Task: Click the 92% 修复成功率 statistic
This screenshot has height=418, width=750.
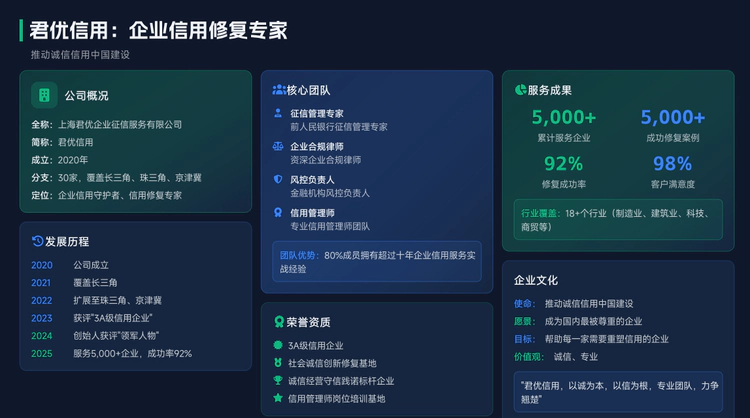Action: coord(563,170)
